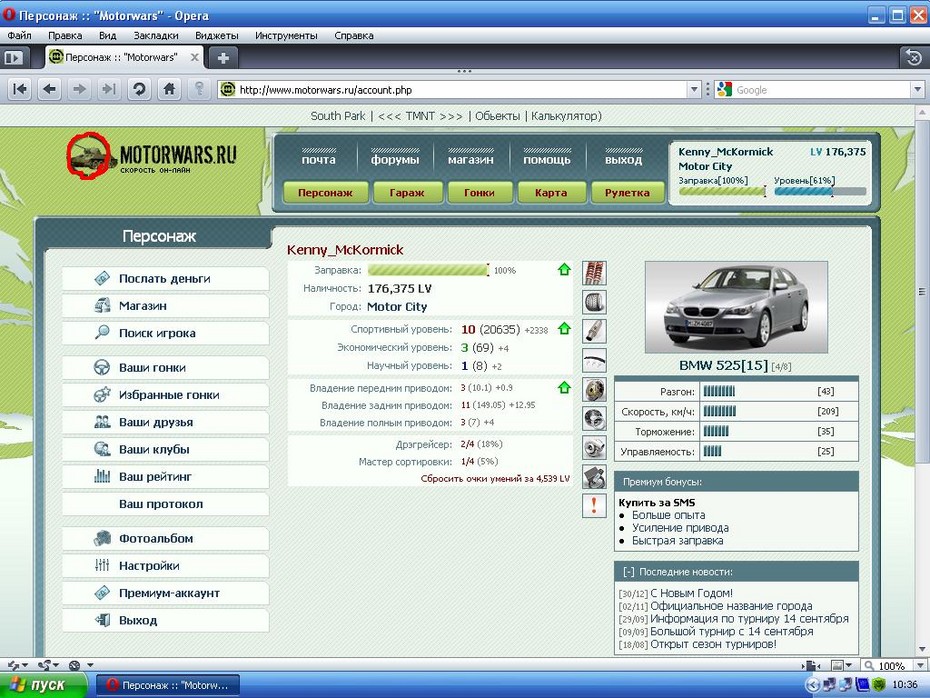Click the exhaust pipe part icon
The width and height of the screenshot is (930, 698).
click(x=594, y=332)
